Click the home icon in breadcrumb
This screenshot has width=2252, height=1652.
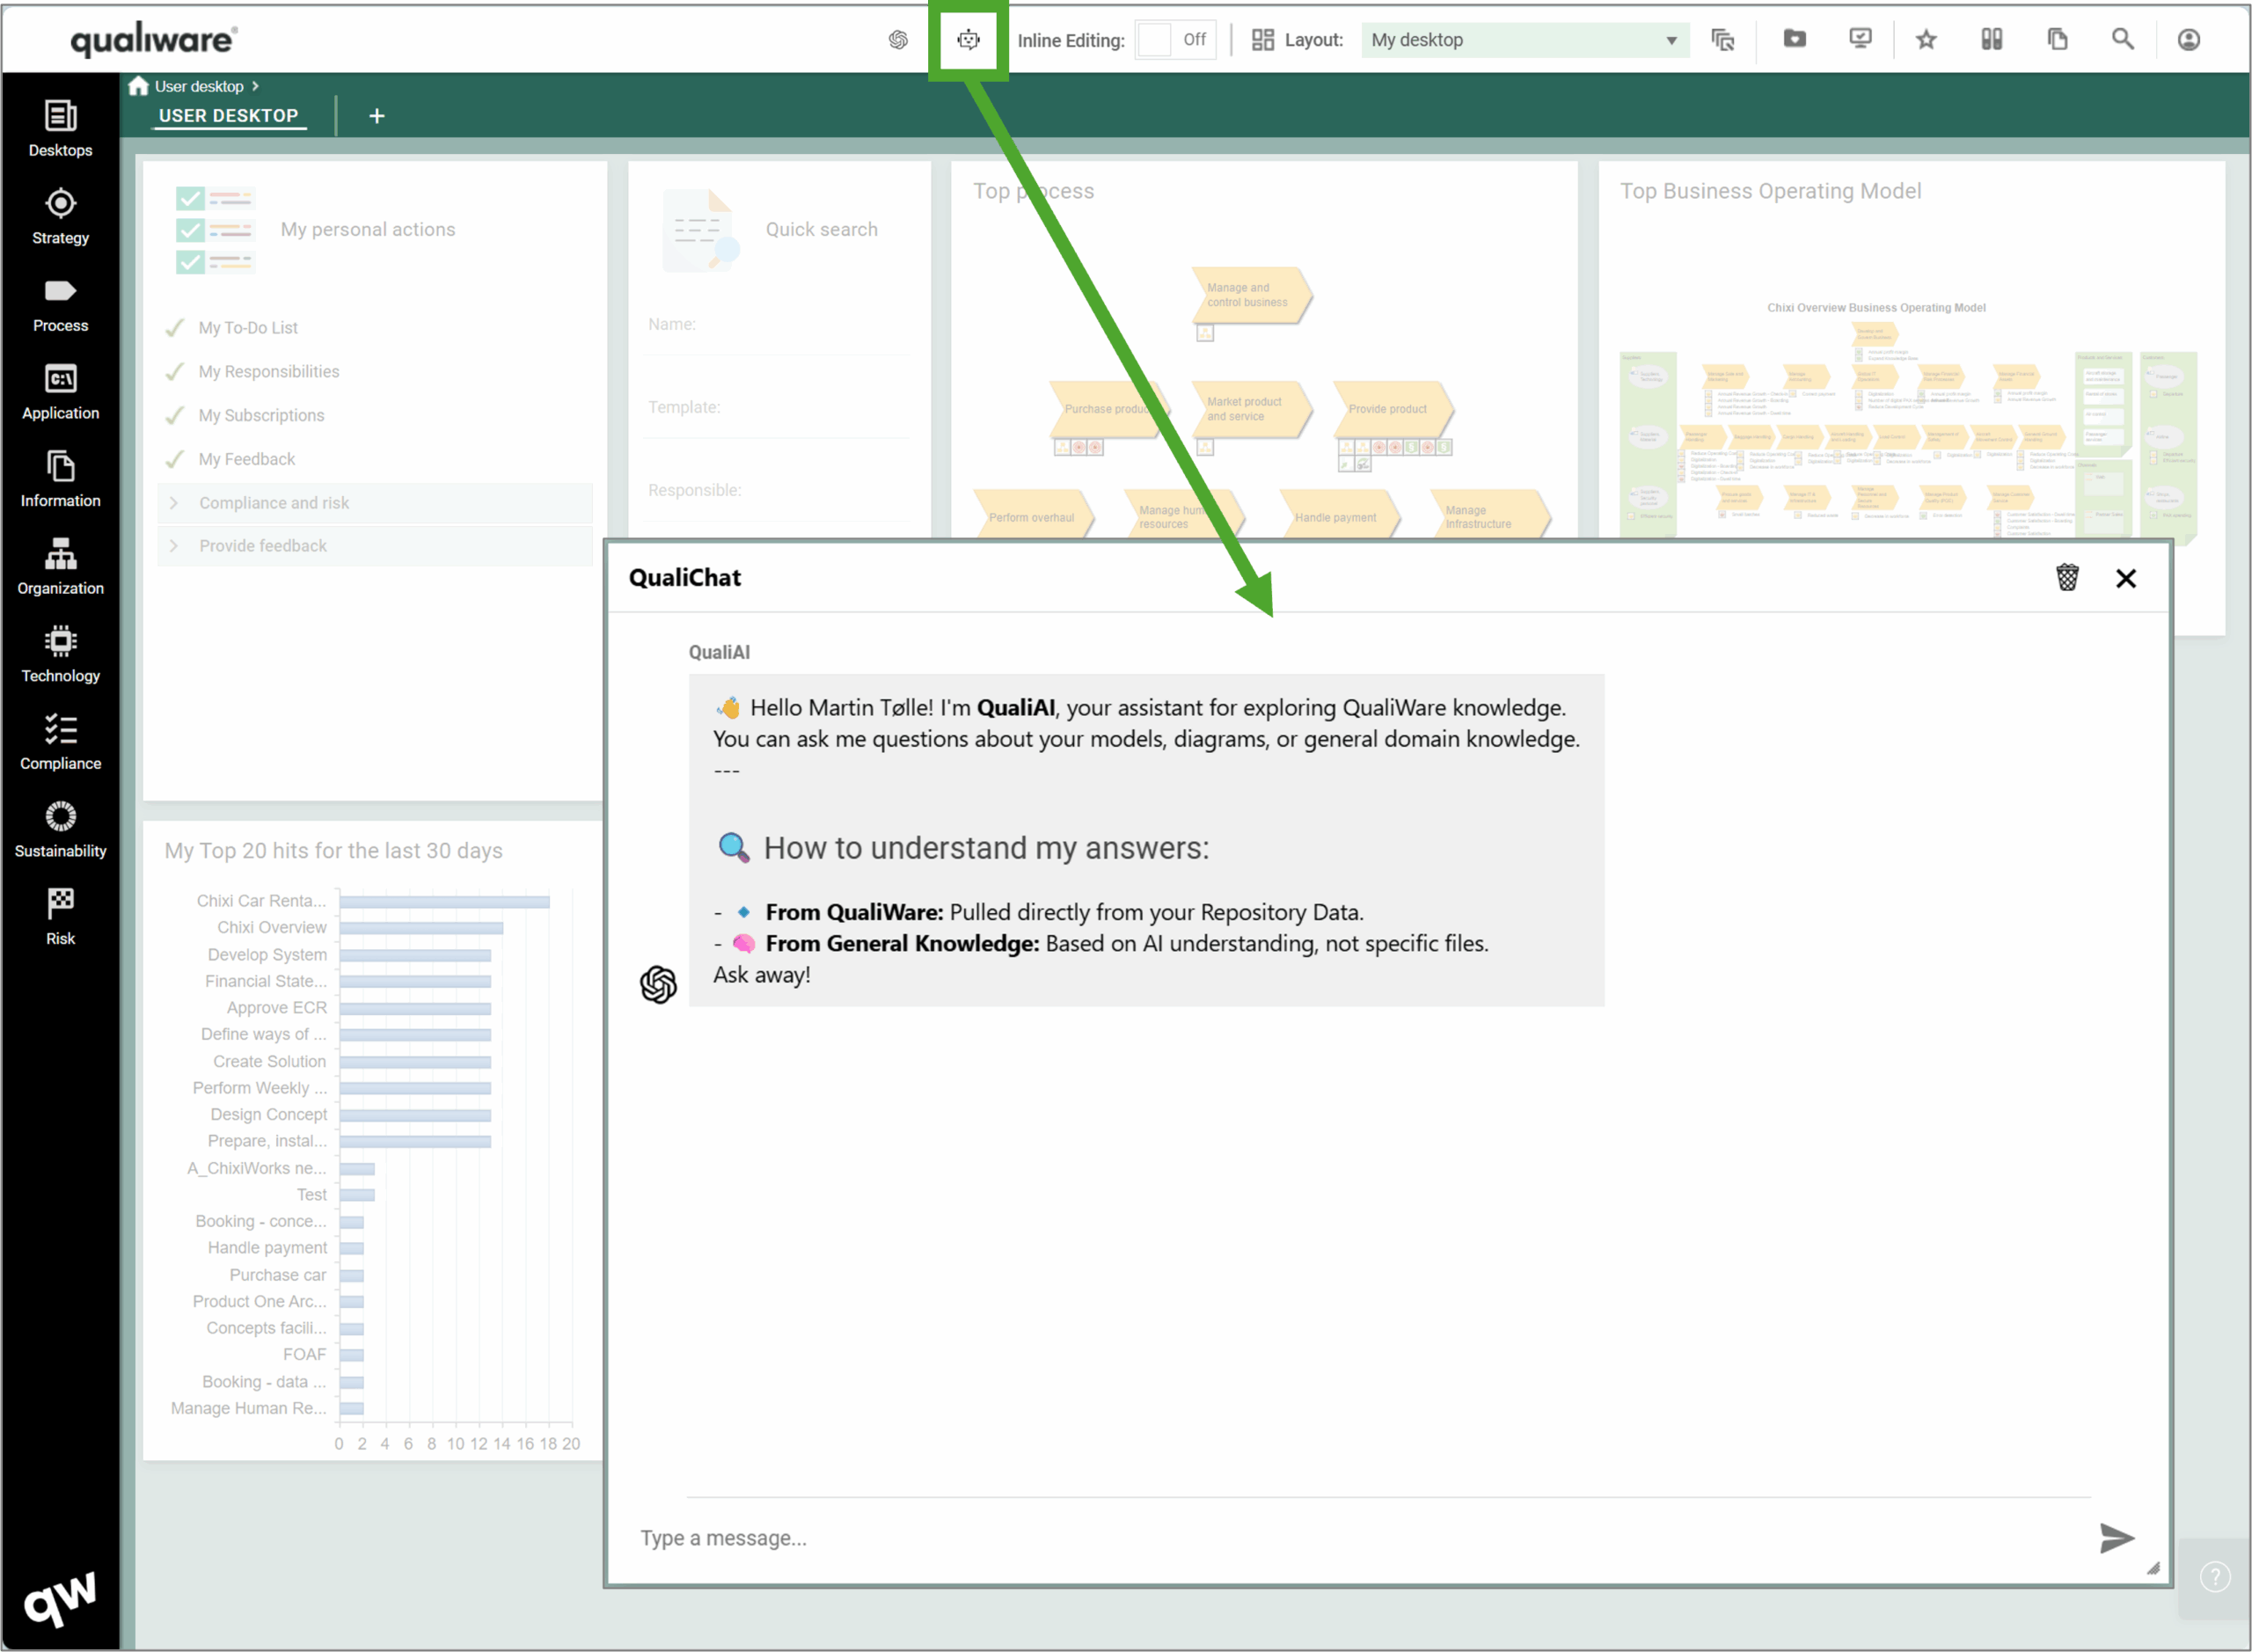138,86
